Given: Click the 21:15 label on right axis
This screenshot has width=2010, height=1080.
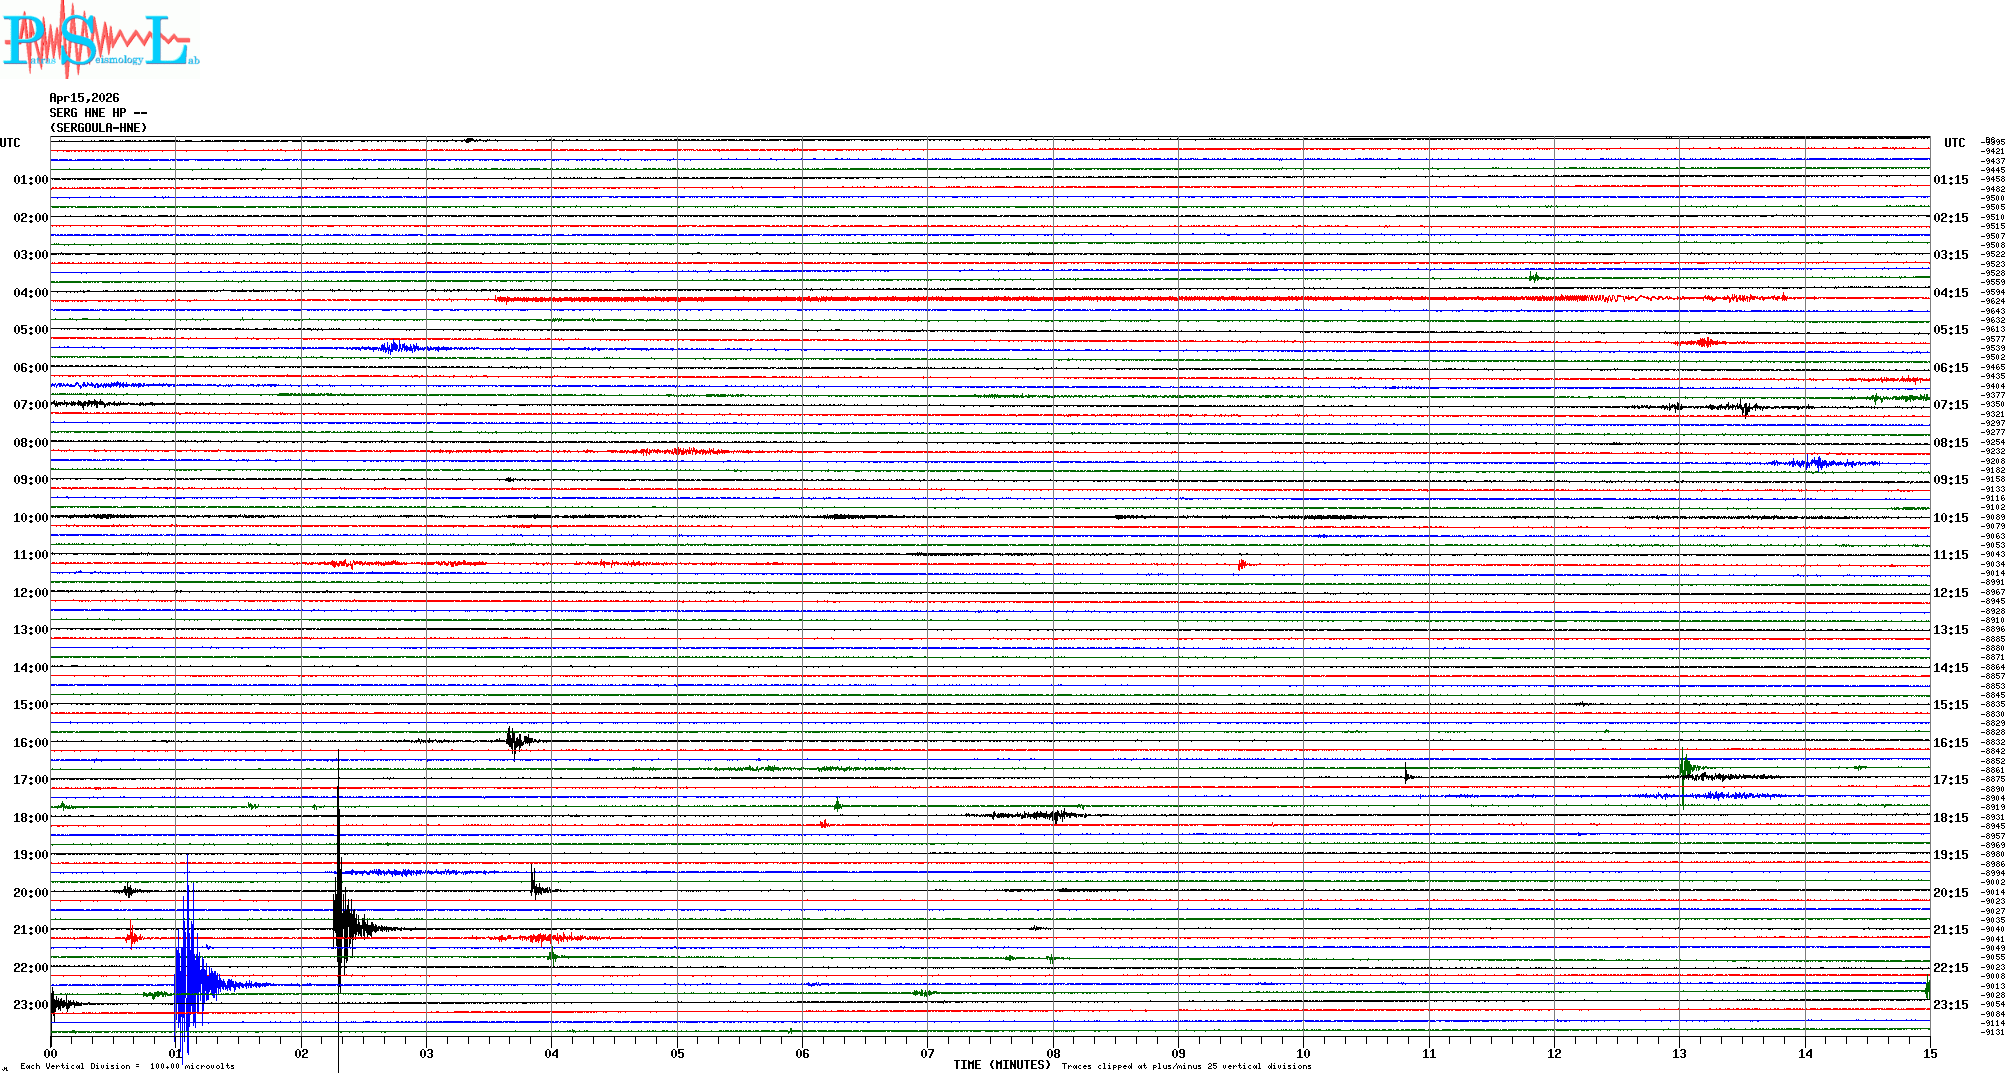Looking at the screenshot, I should [x=1950, y=930].
